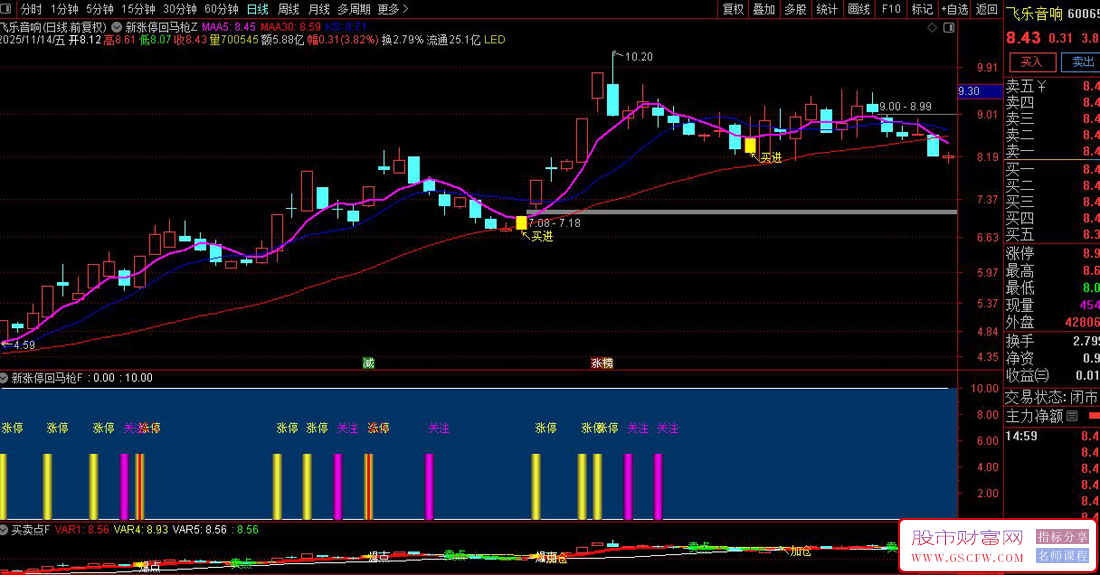The image size is (1100, 575).
Task: Click the 新涨停回马枪Z indicator name
Action: (x=161, y=27)
